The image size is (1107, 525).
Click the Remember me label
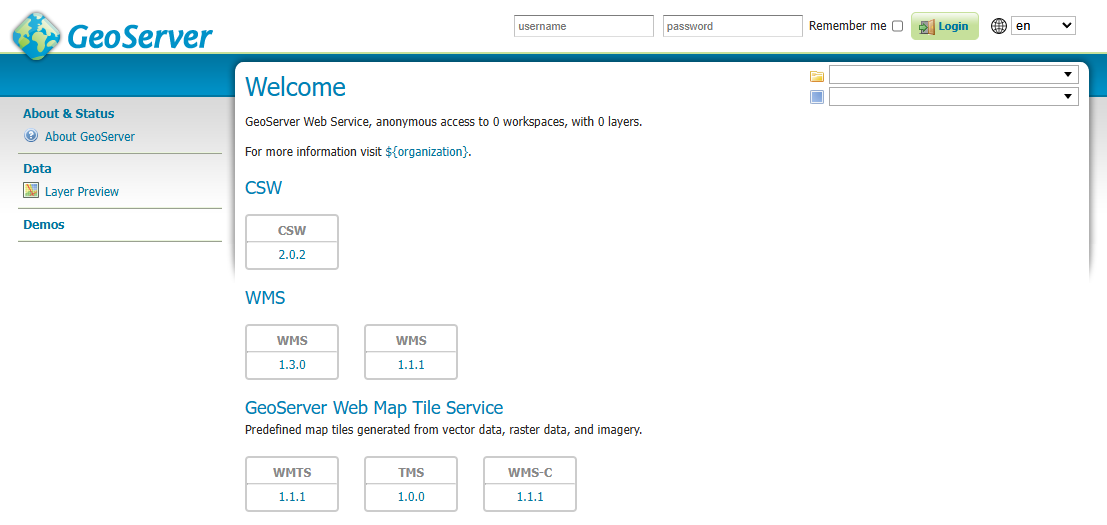pyautogui.click(x=847, y=25)
